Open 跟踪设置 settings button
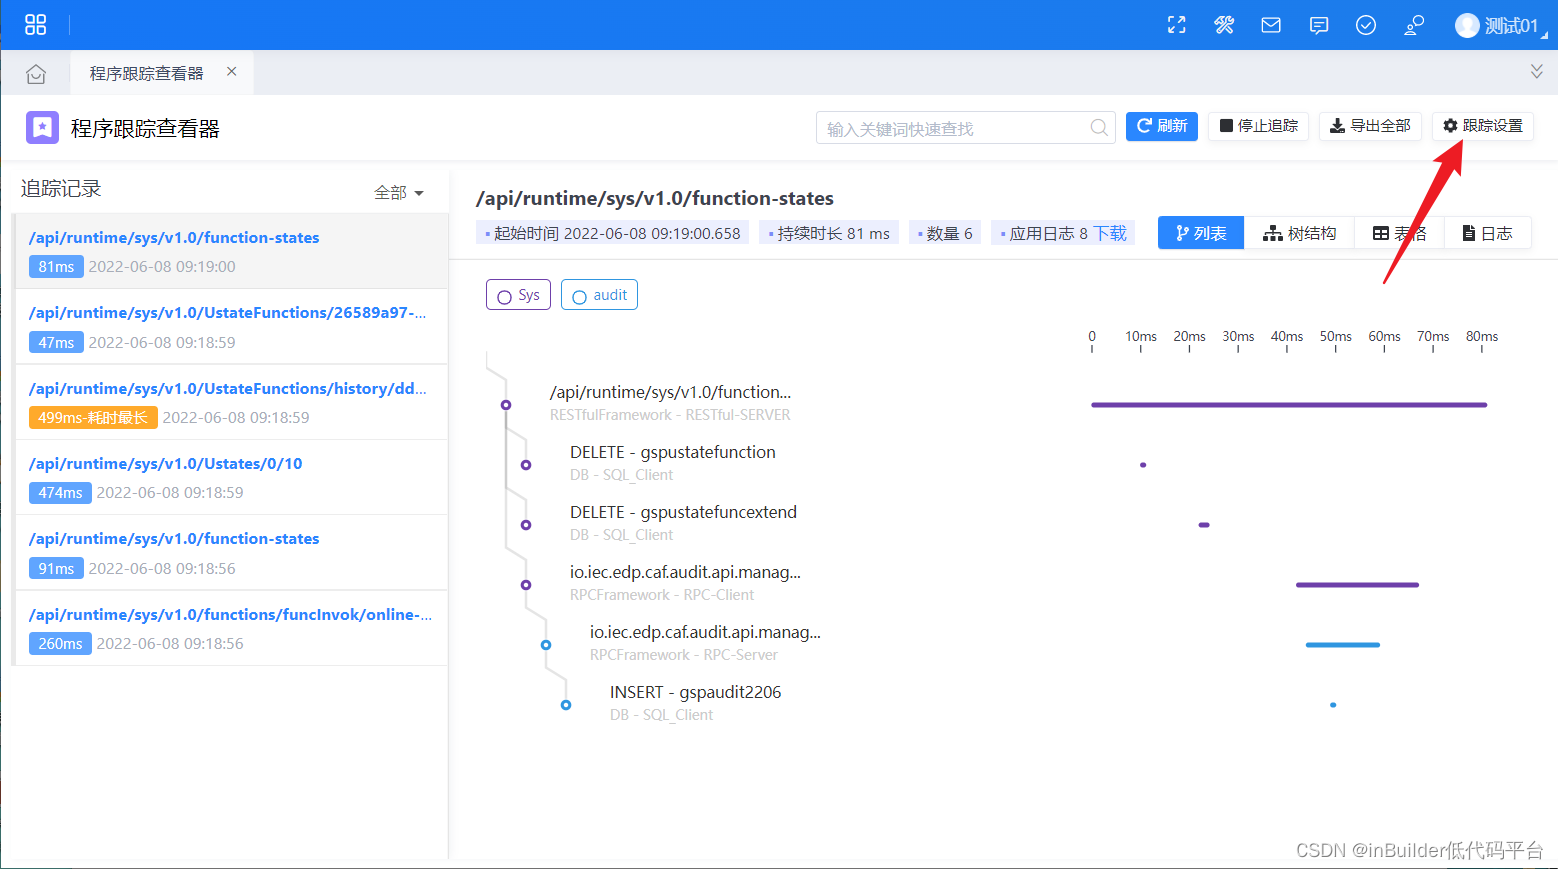1558x869 pixels. (1483, 126)
